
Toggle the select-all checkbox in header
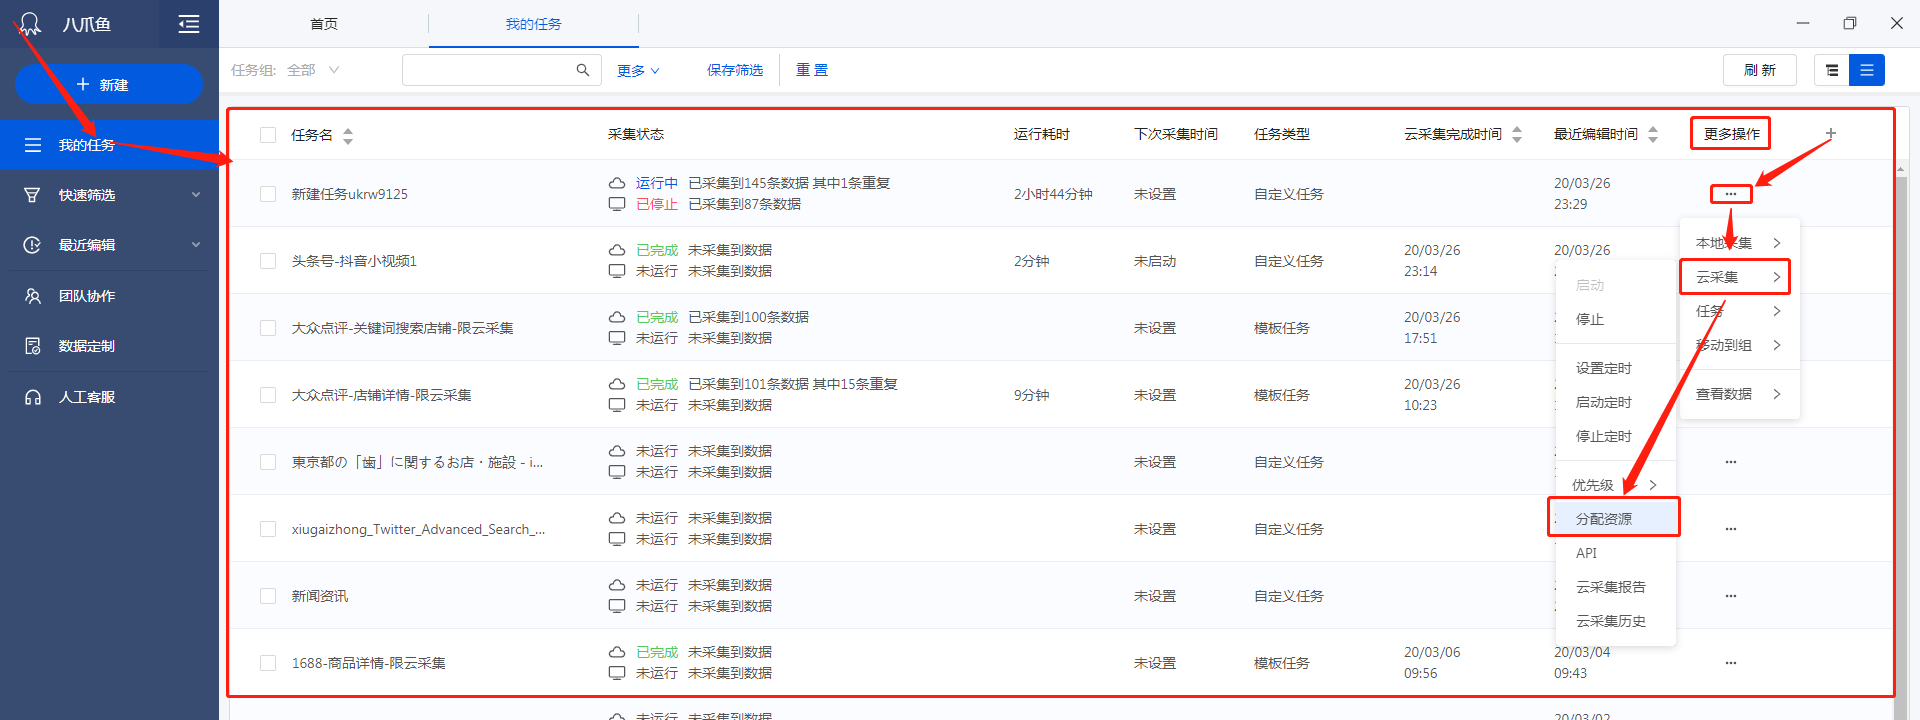click(x=268, y=135)
